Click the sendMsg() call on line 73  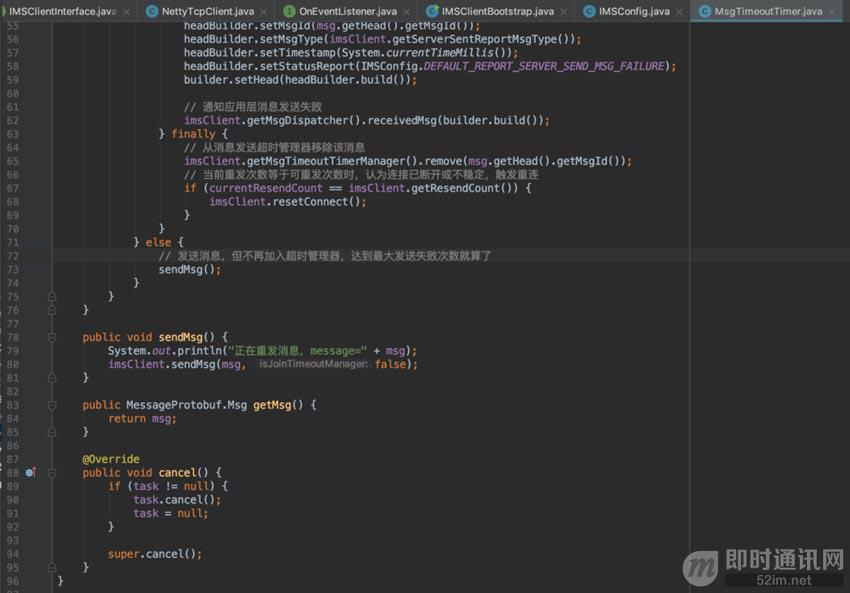pyautogui.click(x=189, y=269)
